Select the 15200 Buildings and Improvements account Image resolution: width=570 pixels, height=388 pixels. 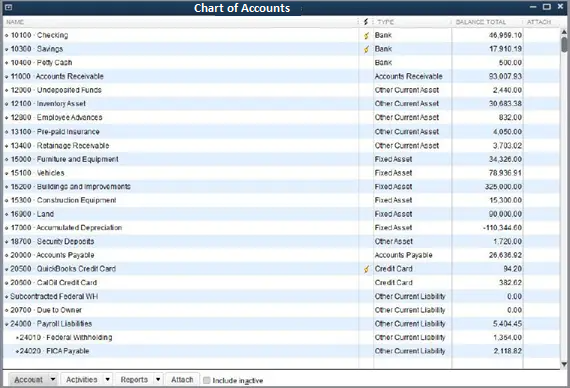pos(281,187)
